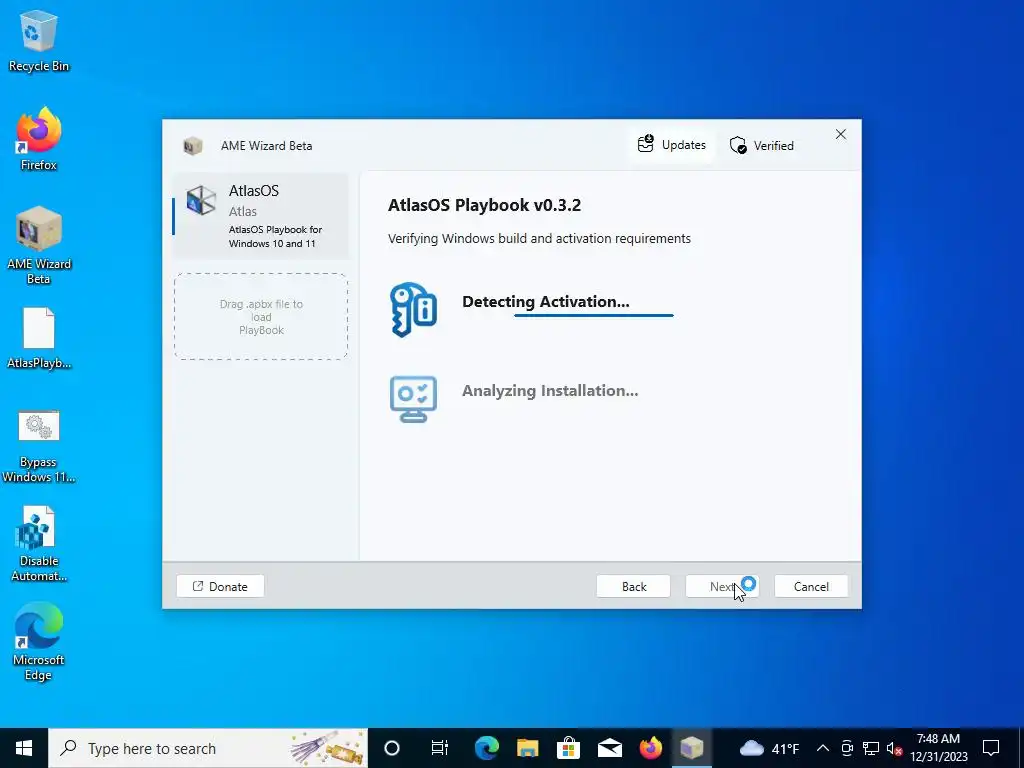
Task: Click the Detecting Activation progress bar
Action: (x=594, y=315)
